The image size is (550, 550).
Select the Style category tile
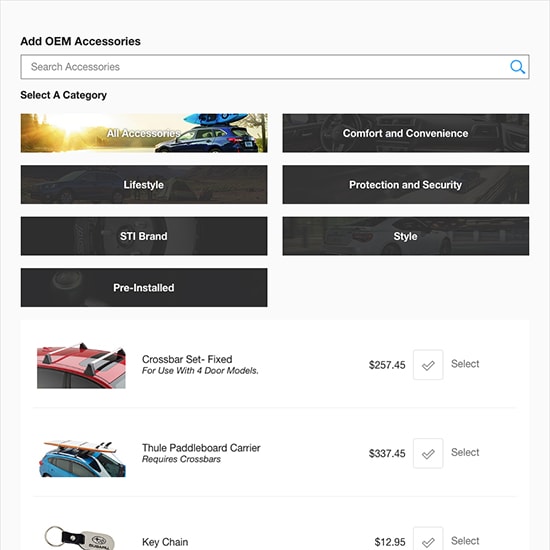coord(406,236)
